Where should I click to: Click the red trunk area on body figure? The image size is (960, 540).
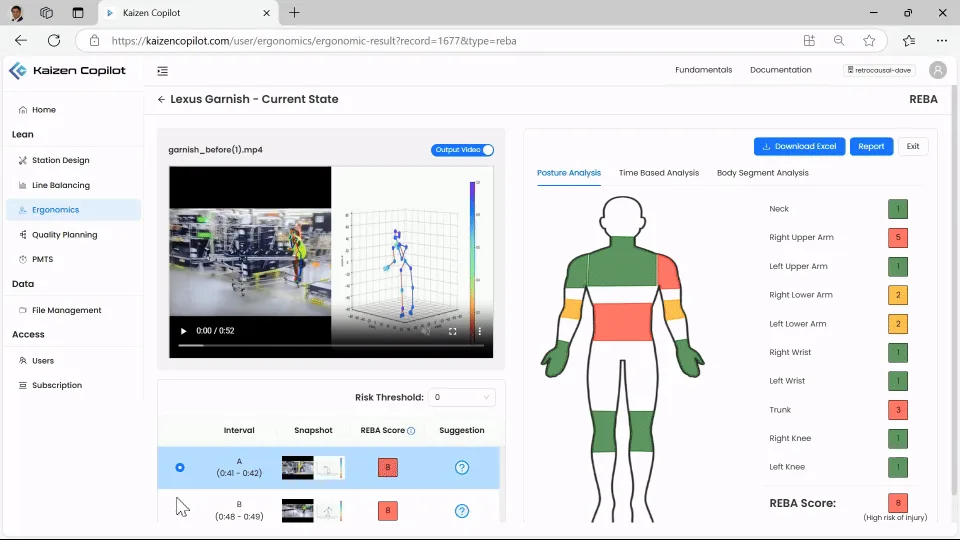tap(623, 321)
